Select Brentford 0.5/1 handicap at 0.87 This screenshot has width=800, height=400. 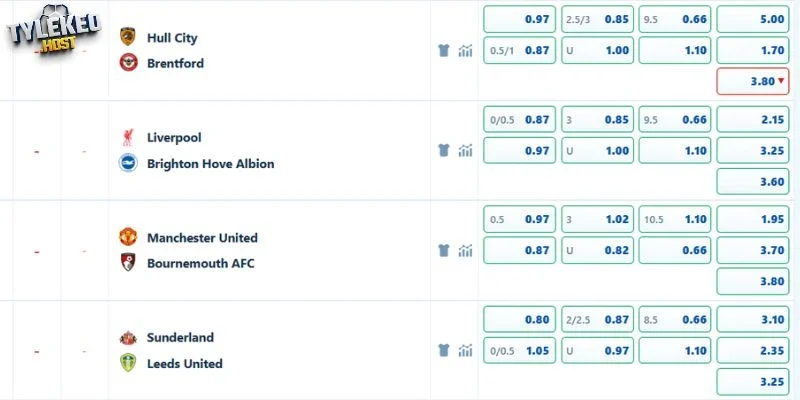[519, 51]
